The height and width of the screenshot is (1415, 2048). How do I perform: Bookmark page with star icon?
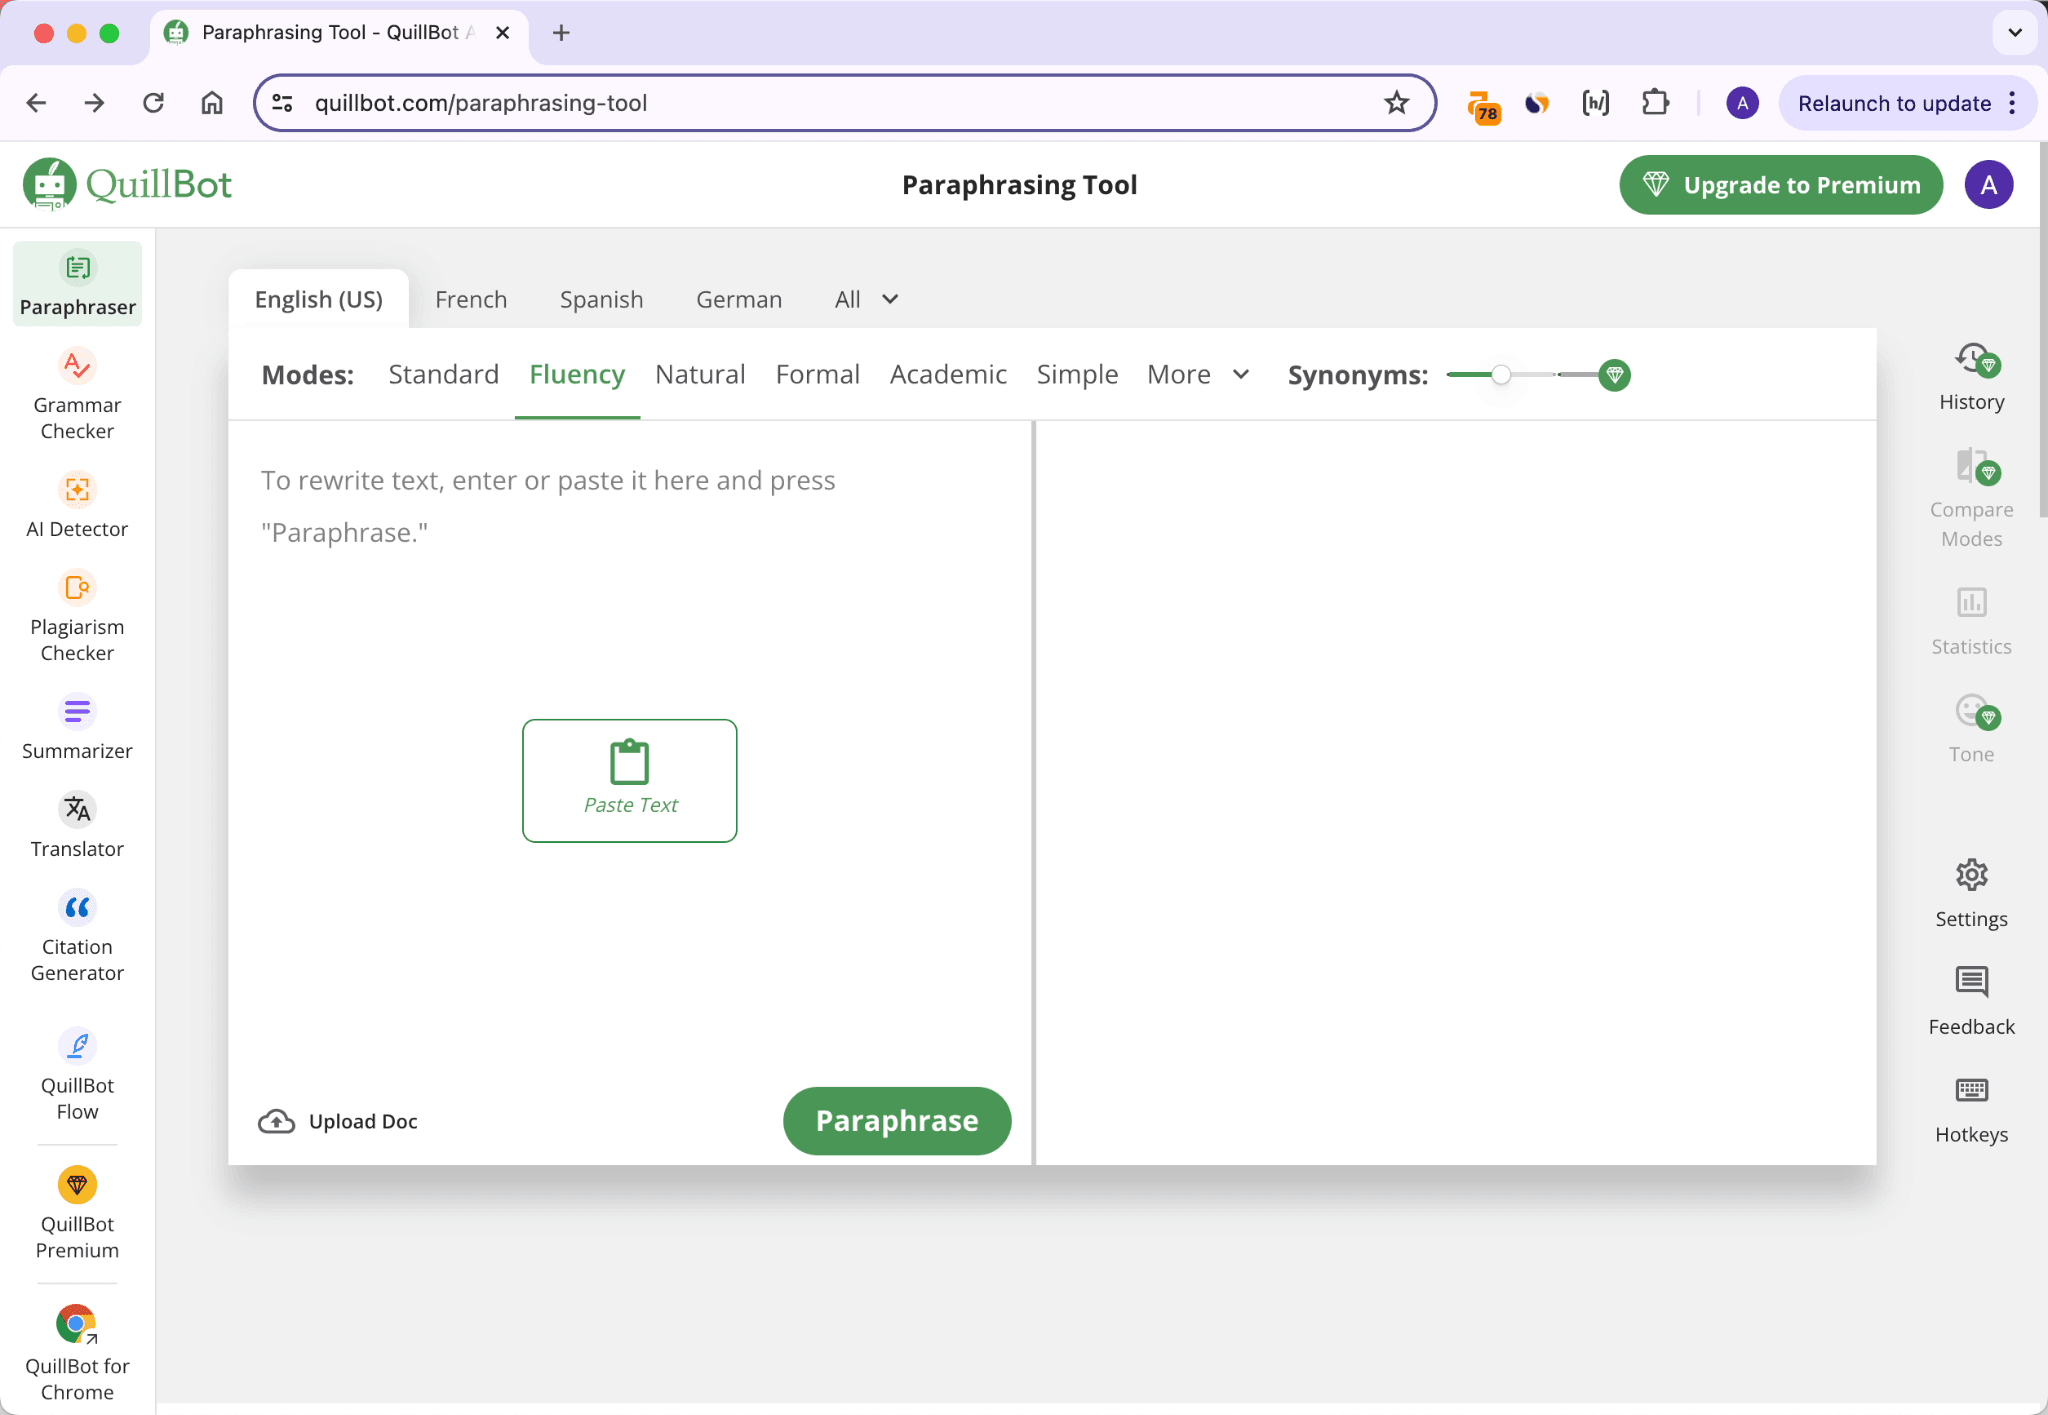(1396, 102)
